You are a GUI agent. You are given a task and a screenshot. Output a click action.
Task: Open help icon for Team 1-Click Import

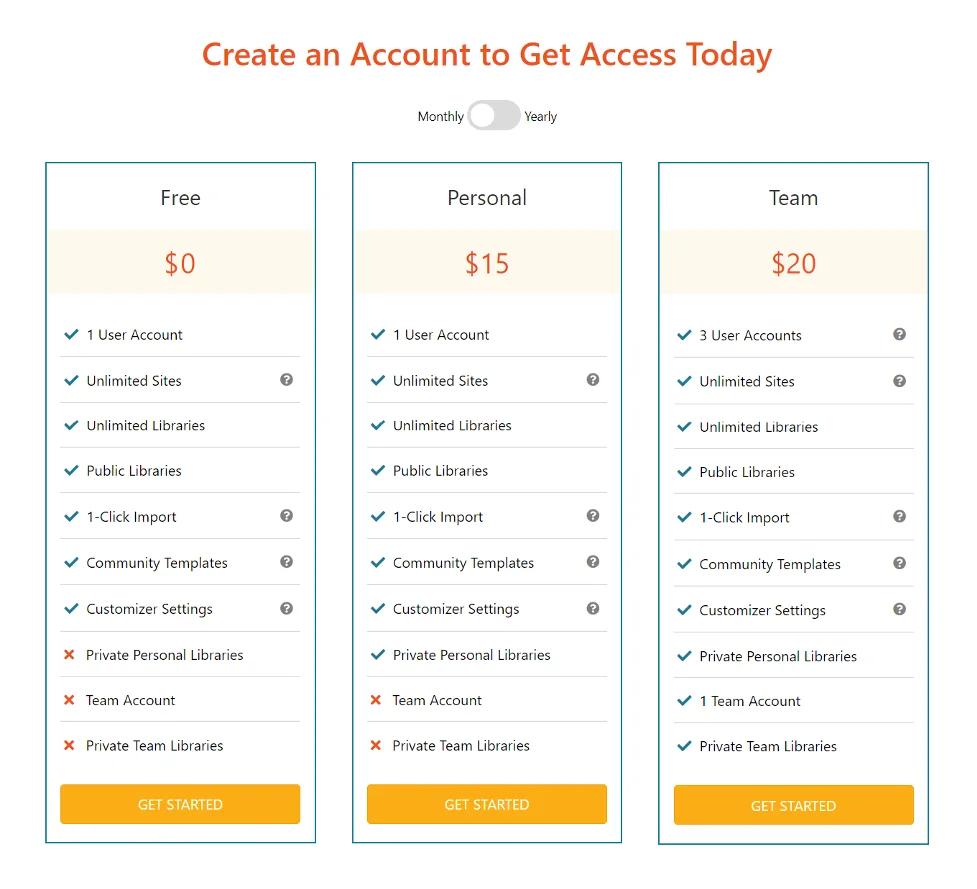pyautogui.click(x=899, y=516)
